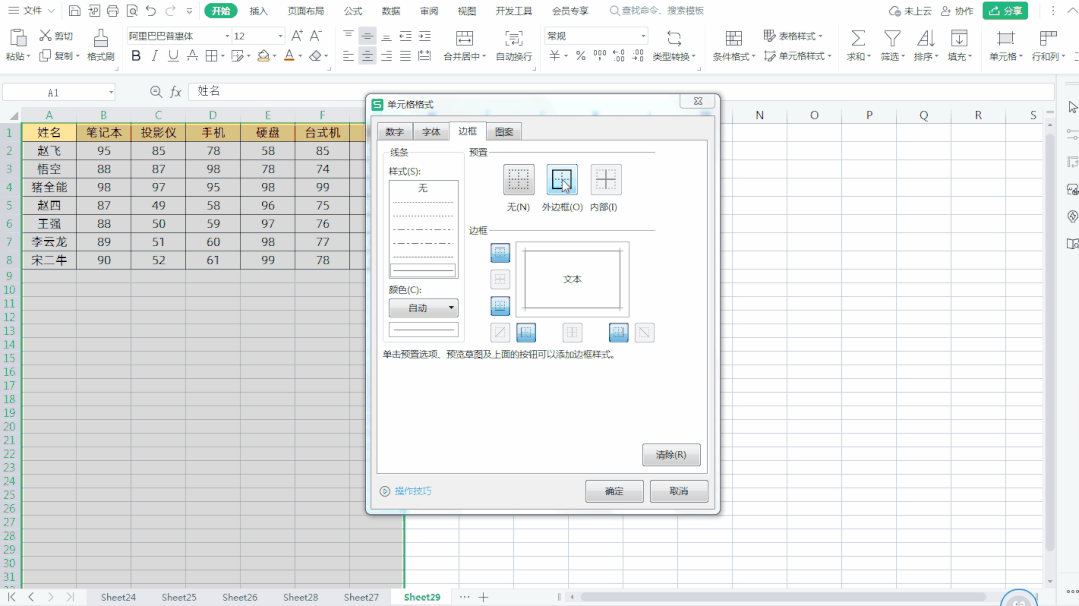Switch to the 数字 tab in the dialog
Viewport: 1079px width, 606px height.
394,132
